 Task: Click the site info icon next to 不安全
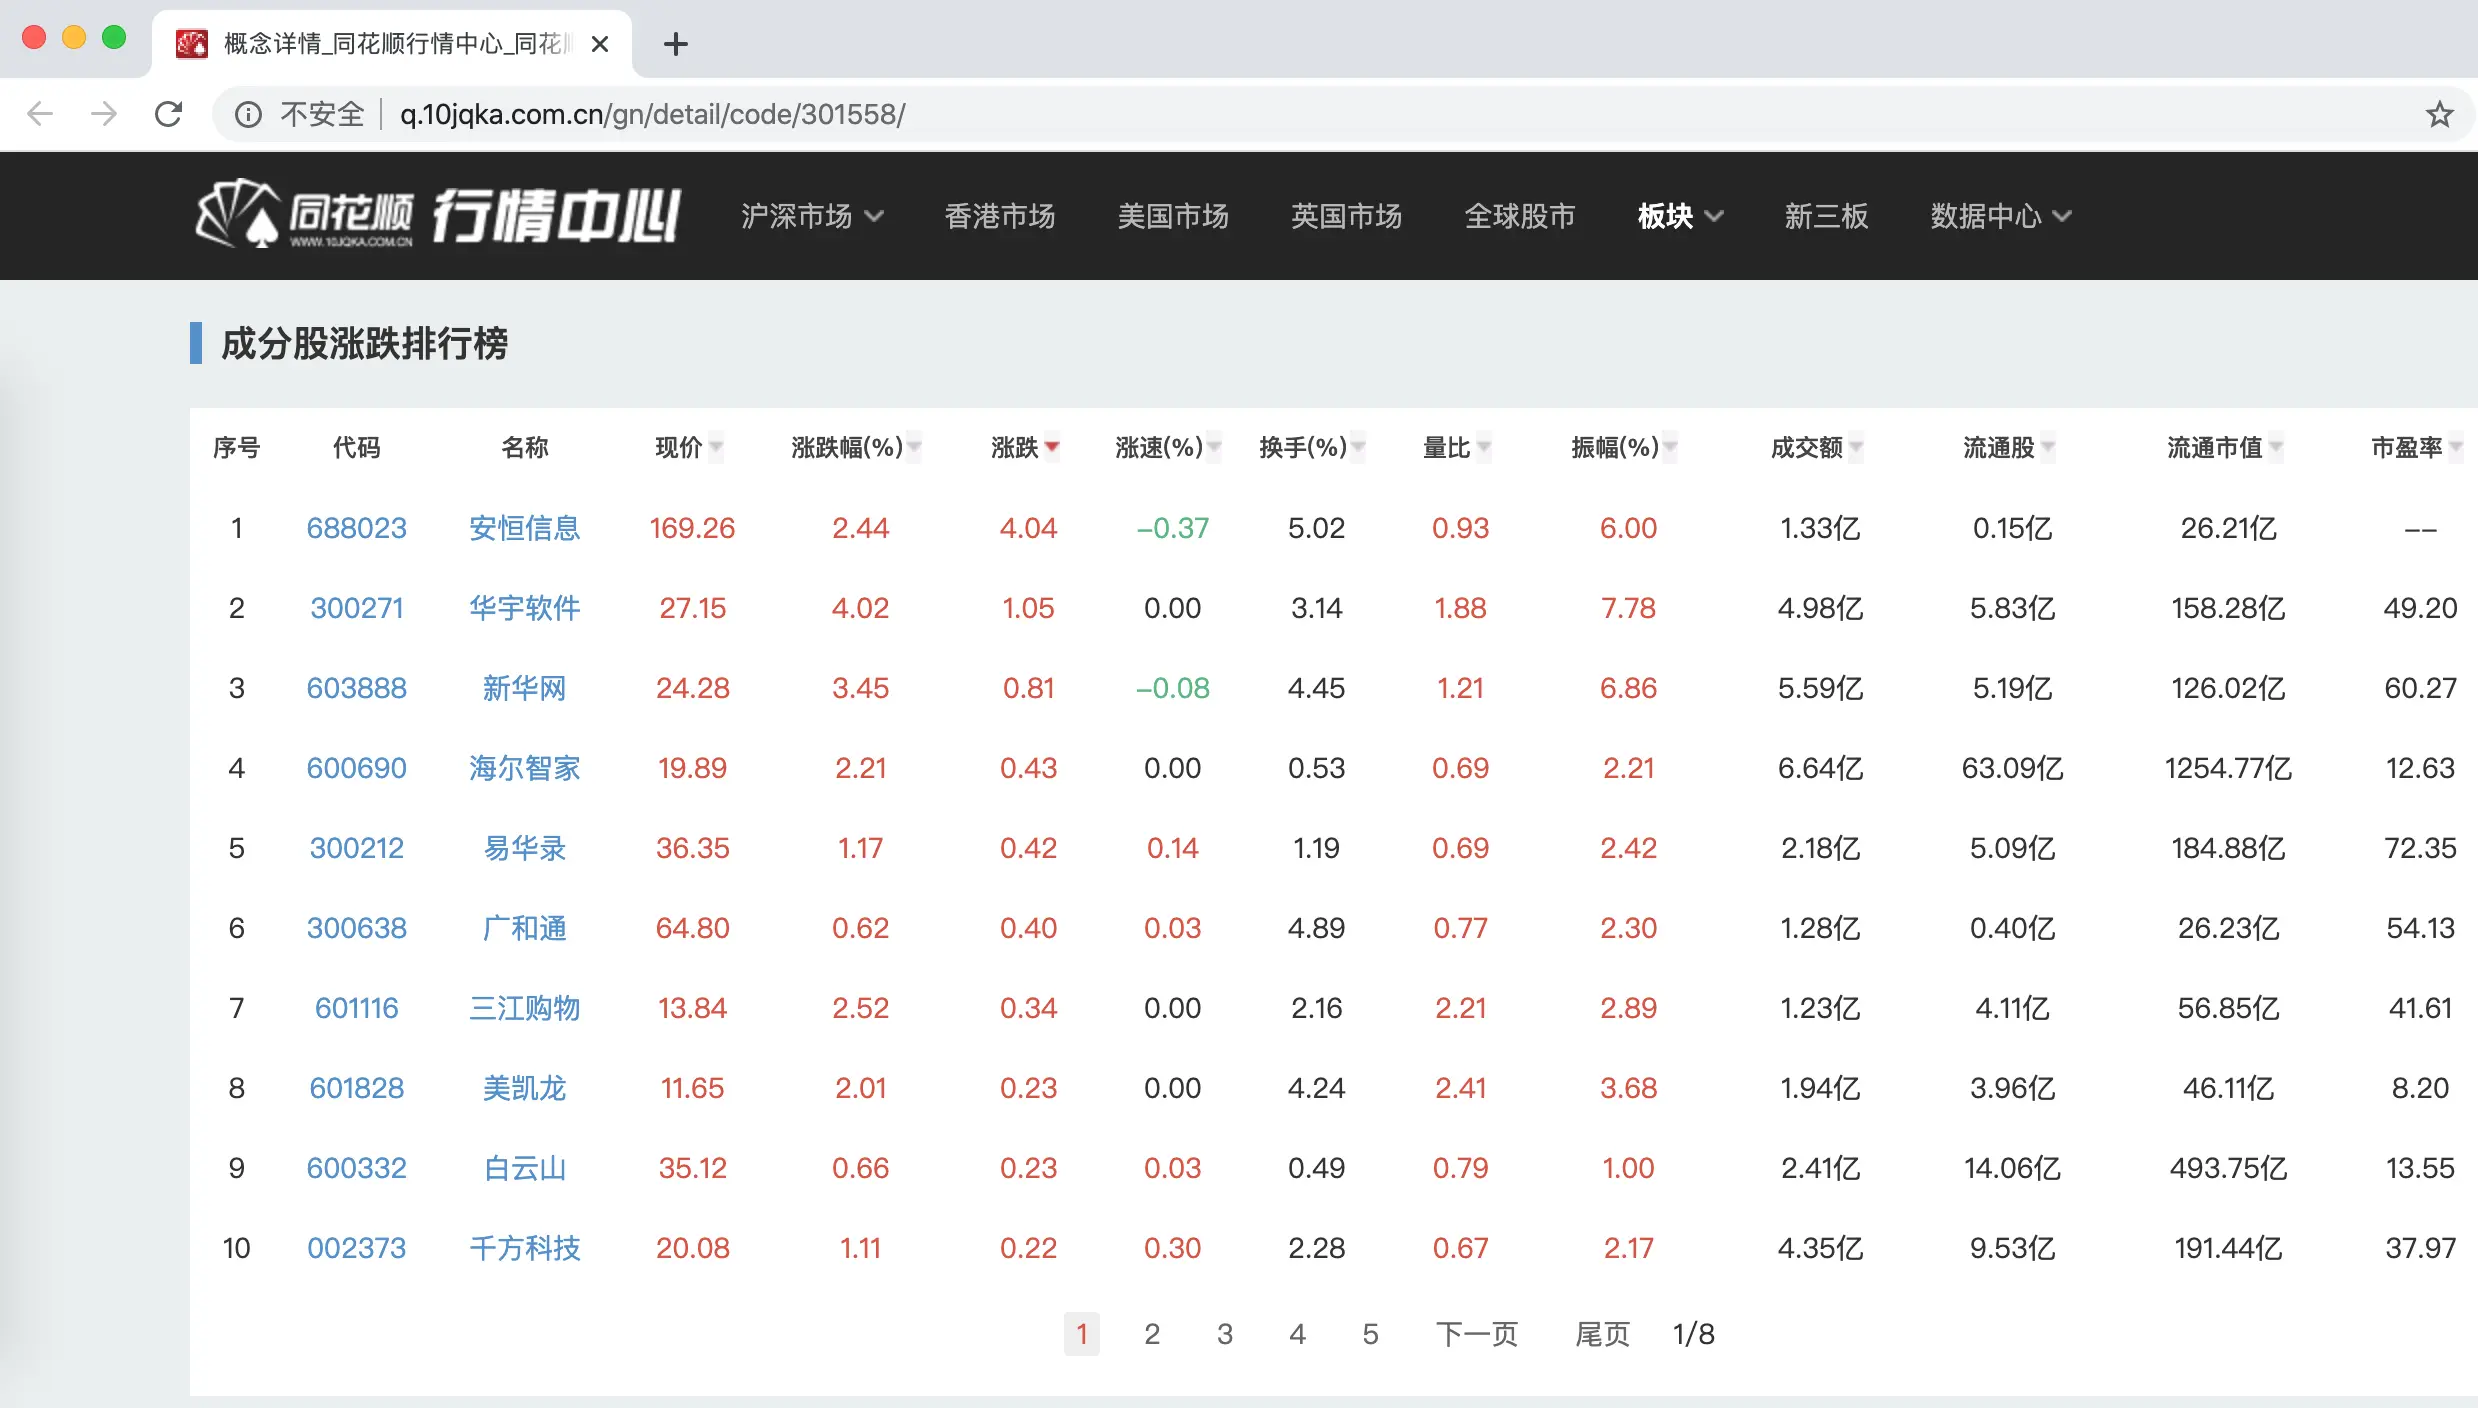tap(247, 113)
